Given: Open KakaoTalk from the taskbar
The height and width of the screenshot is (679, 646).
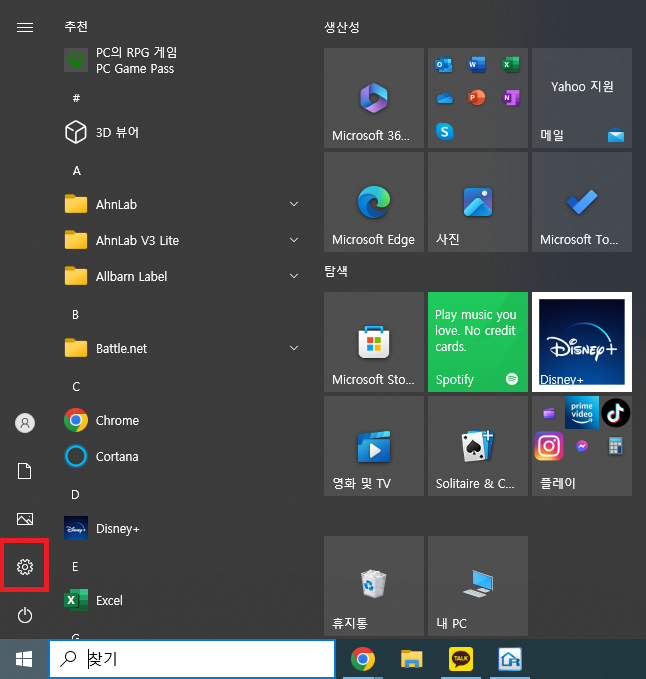Looking at the screenshot, I should point(461,659).
